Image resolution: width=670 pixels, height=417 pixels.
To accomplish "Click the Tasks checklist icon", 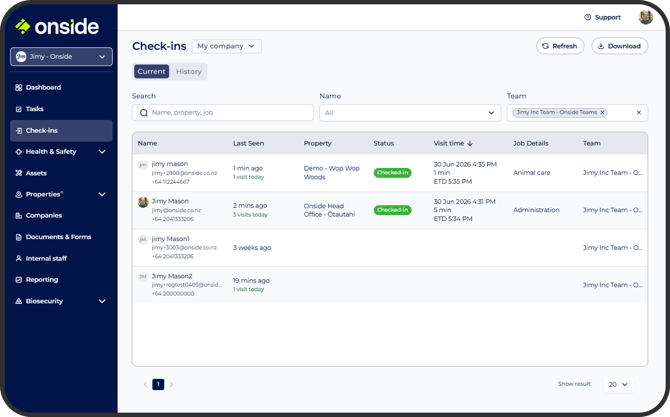I will (x=18, y=109).
